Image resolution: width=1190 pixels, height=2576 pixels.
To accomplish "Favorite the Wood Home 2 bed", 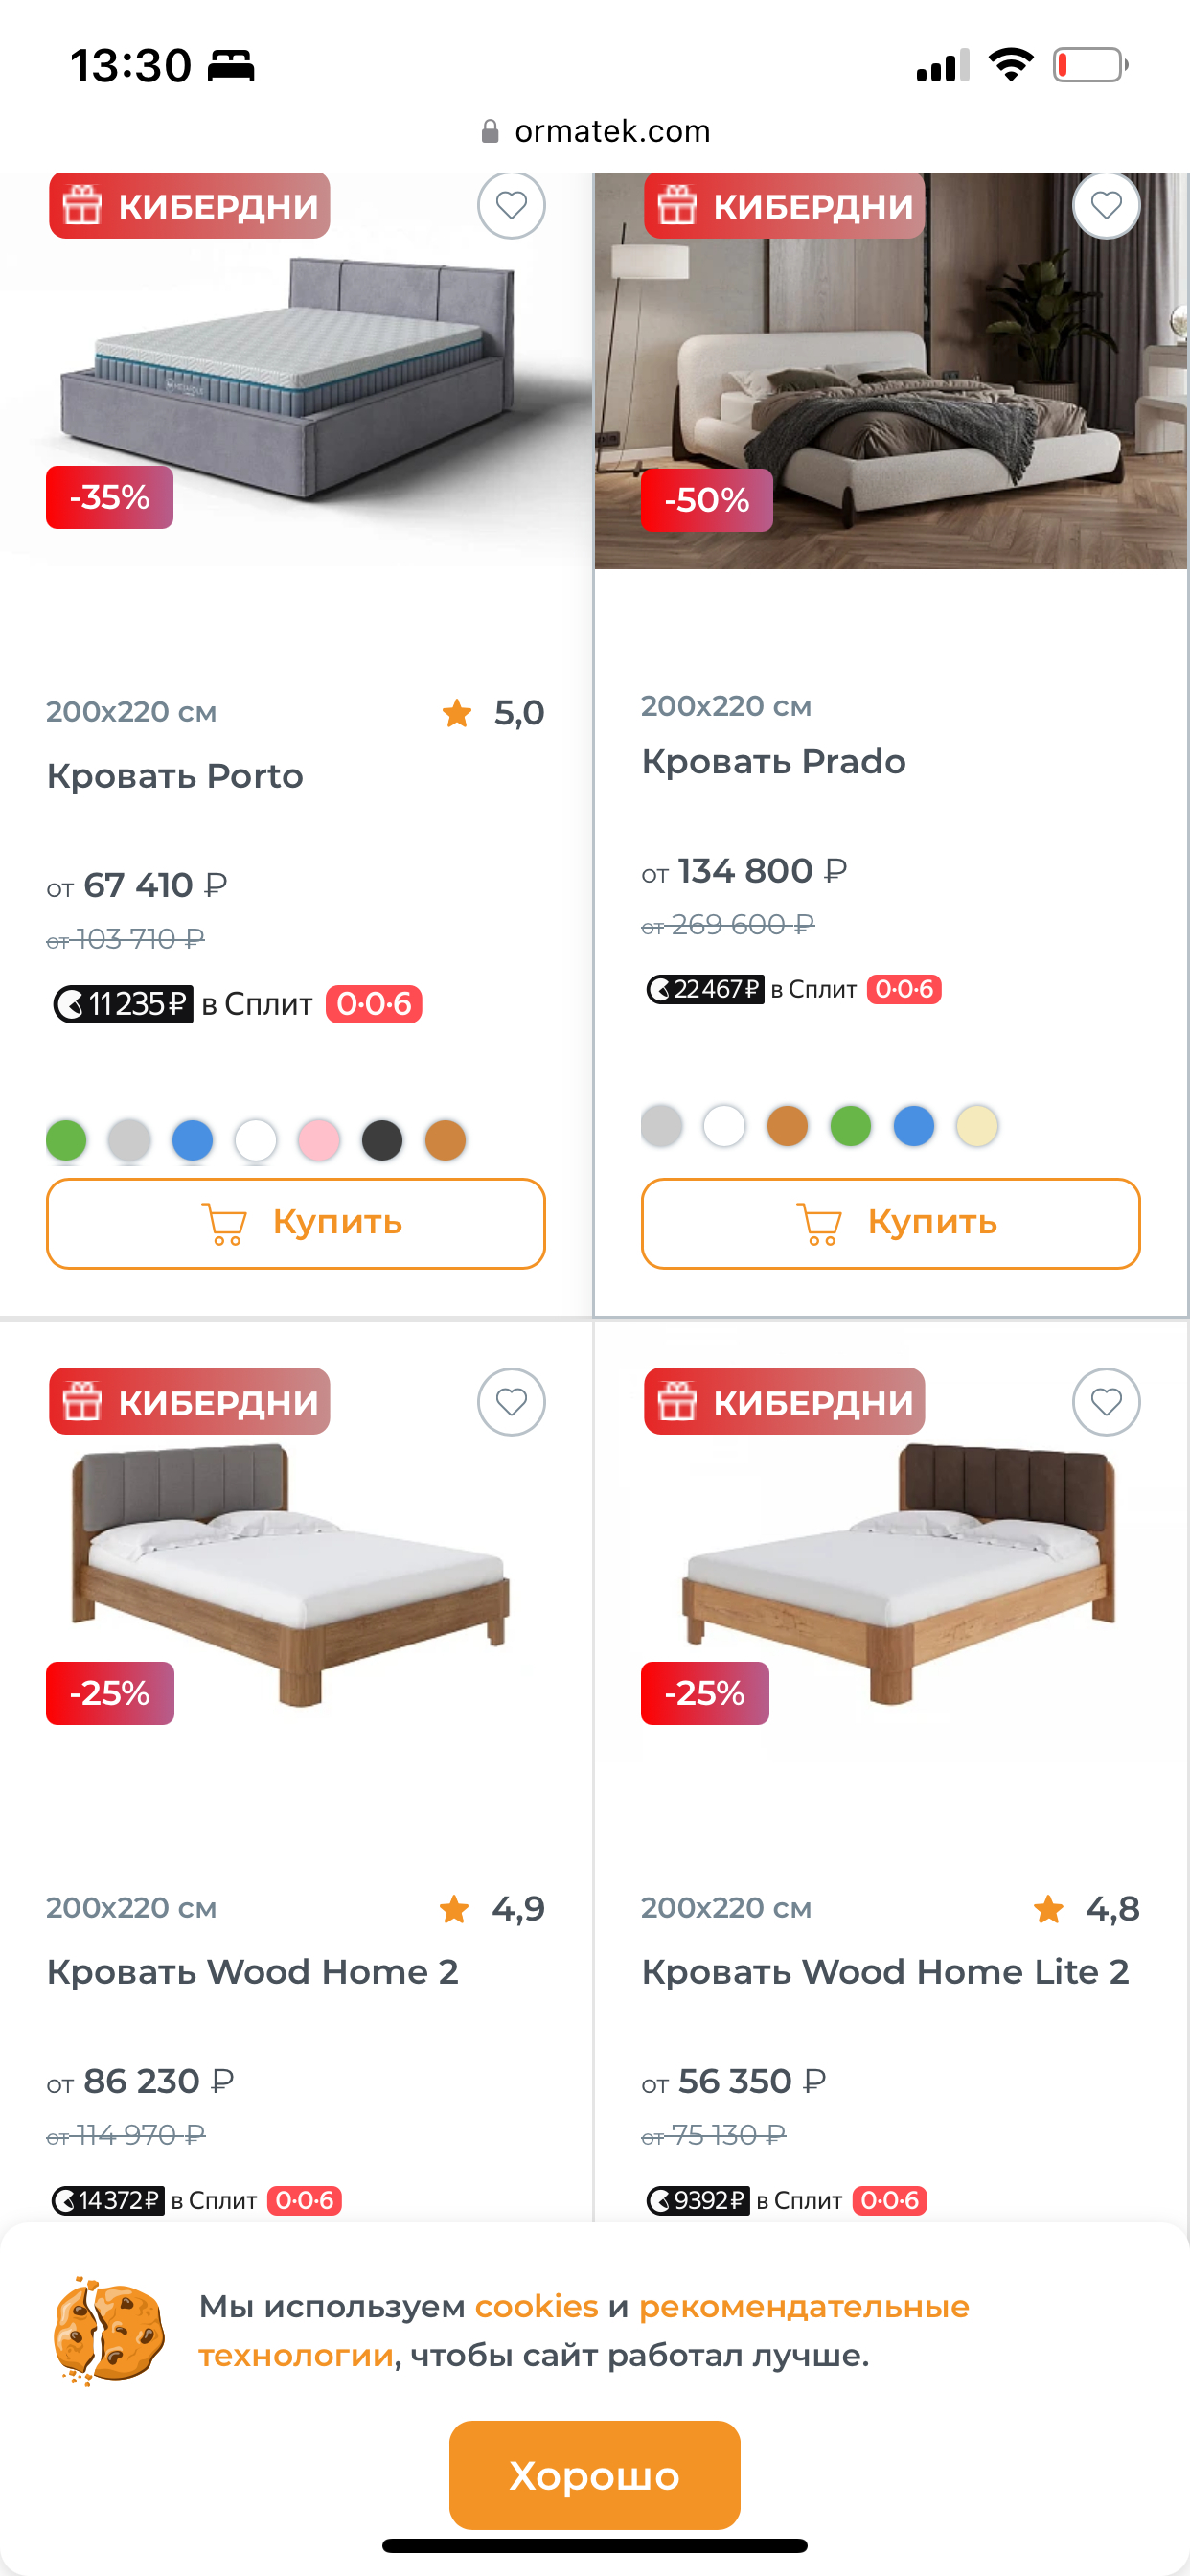I will tap(511, 1402).
